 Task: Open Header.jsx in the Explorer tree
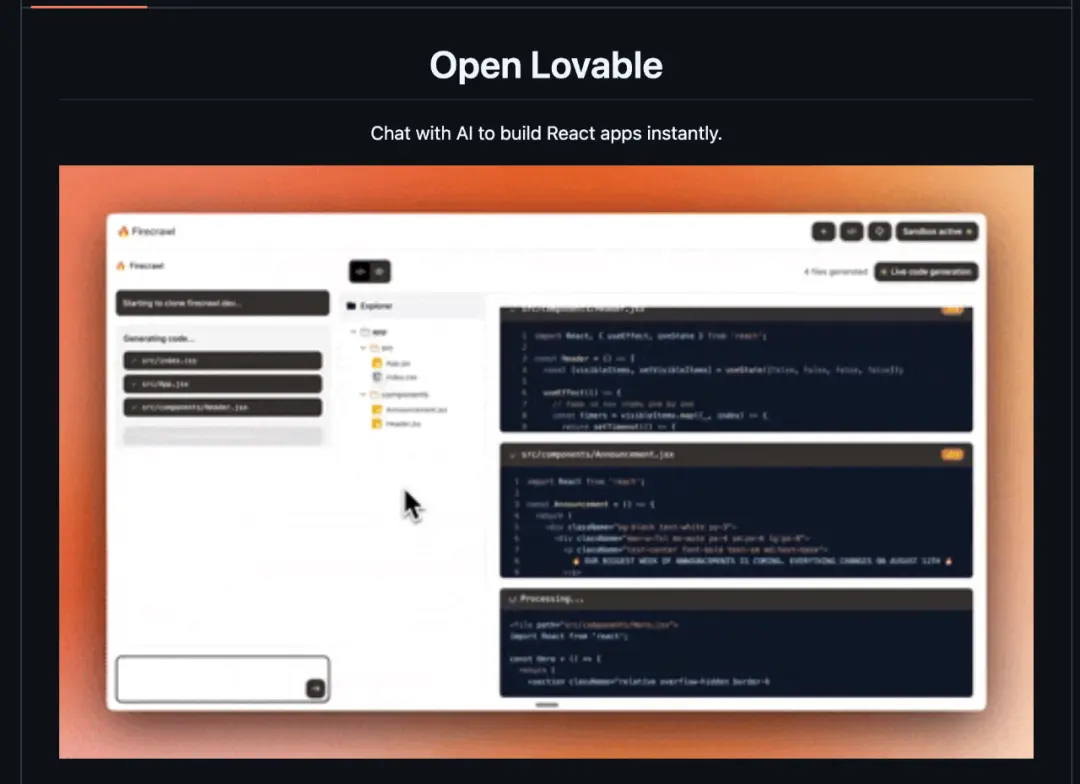click(x=396, y=424)
